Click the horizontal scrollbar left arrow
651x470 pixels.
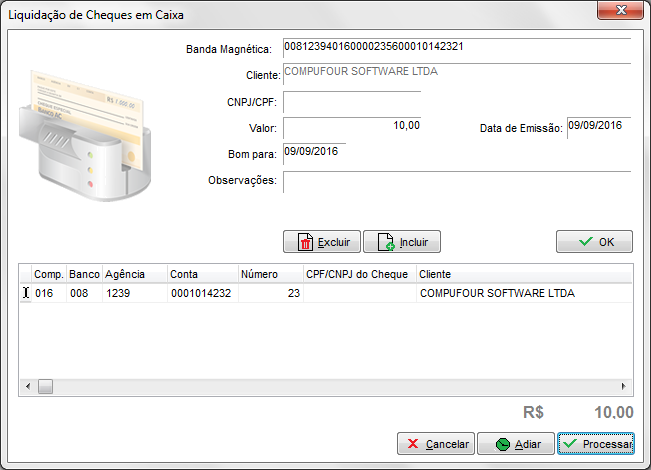pos(26,387)
